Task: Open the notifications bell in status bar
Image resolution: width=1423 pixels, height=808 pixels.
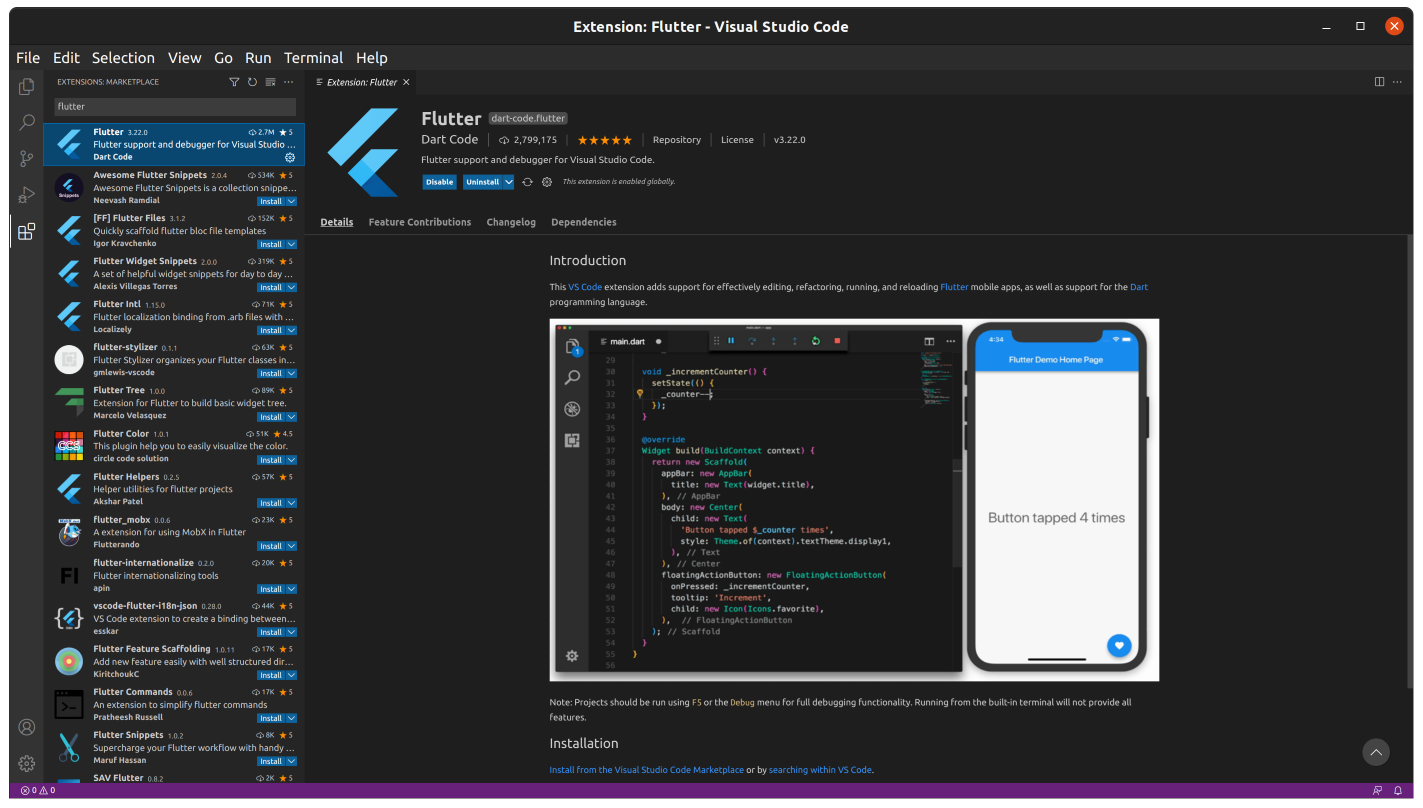Action: coord(1397,790)
